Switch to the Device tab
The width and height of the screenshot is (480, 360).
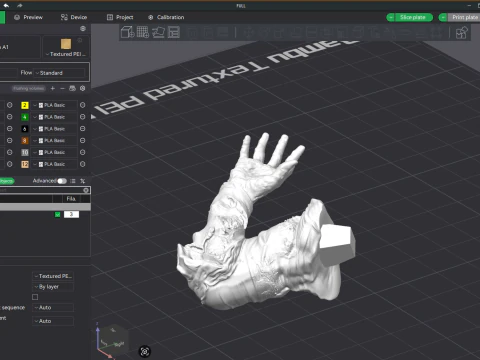coord(74,17)
